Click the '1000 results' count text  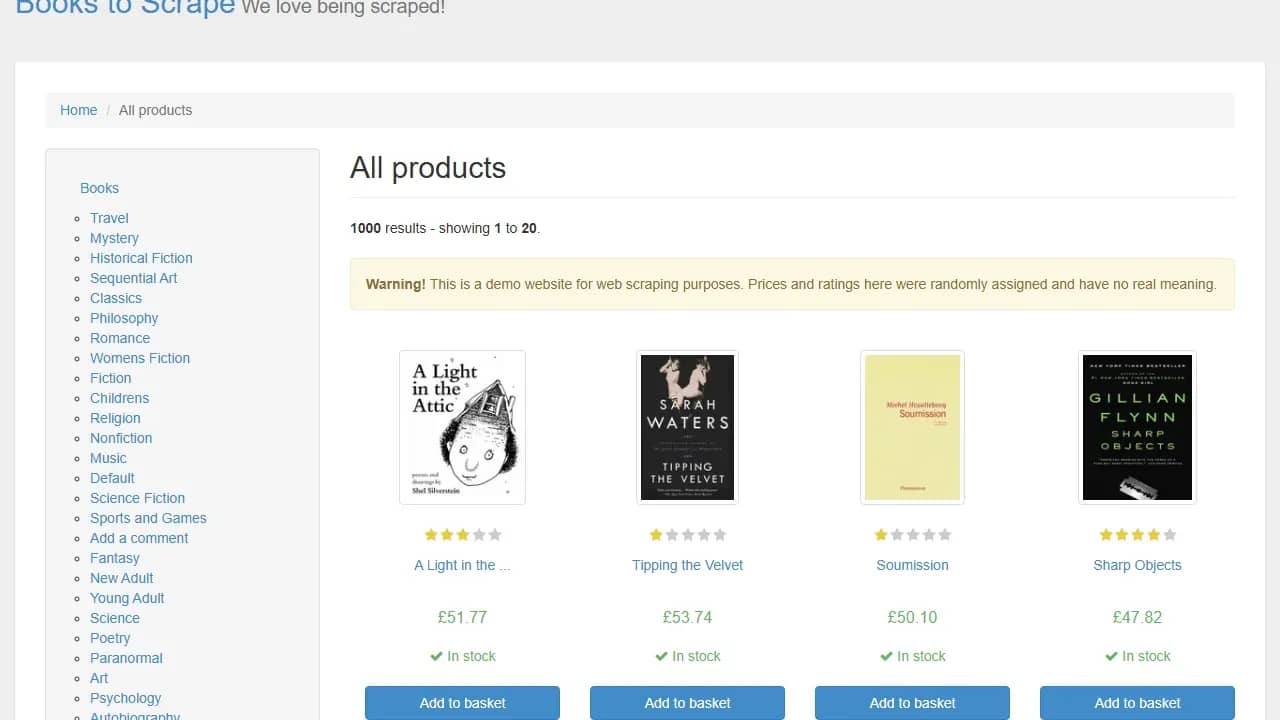(x=388, y=228)
